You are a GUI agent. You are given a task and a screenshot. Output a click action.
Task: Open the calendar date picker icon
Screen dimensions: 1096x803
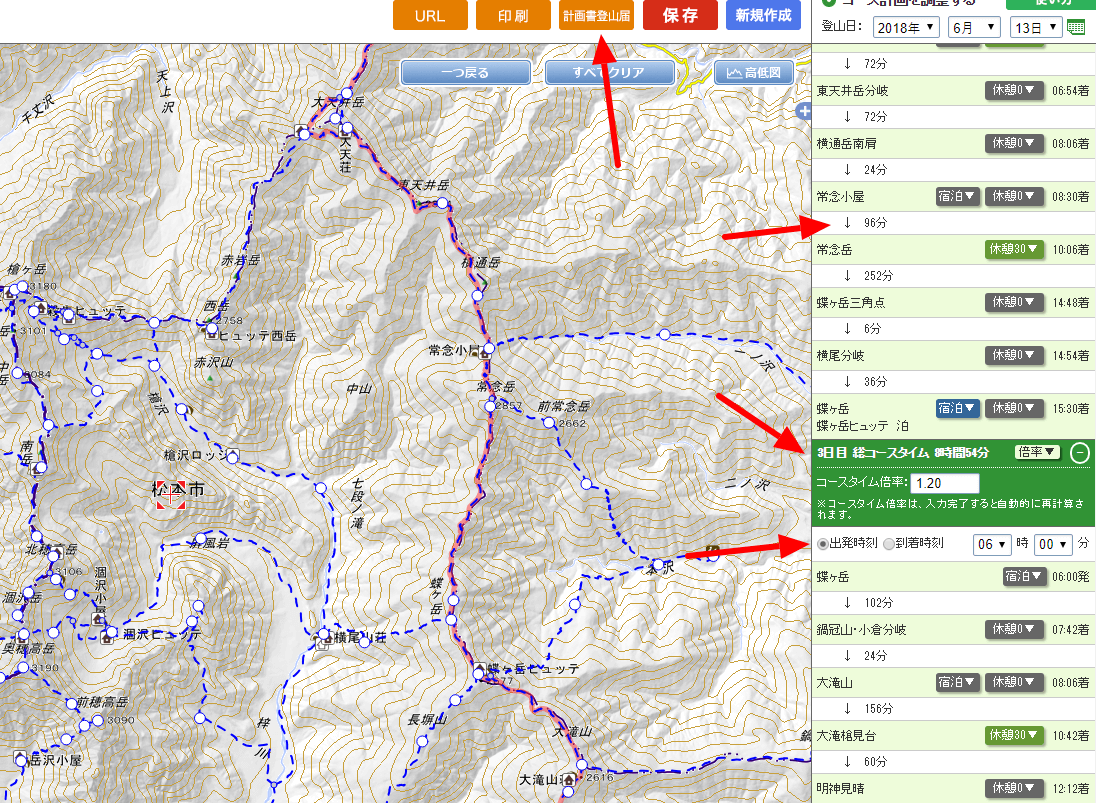pos(1076,27)
